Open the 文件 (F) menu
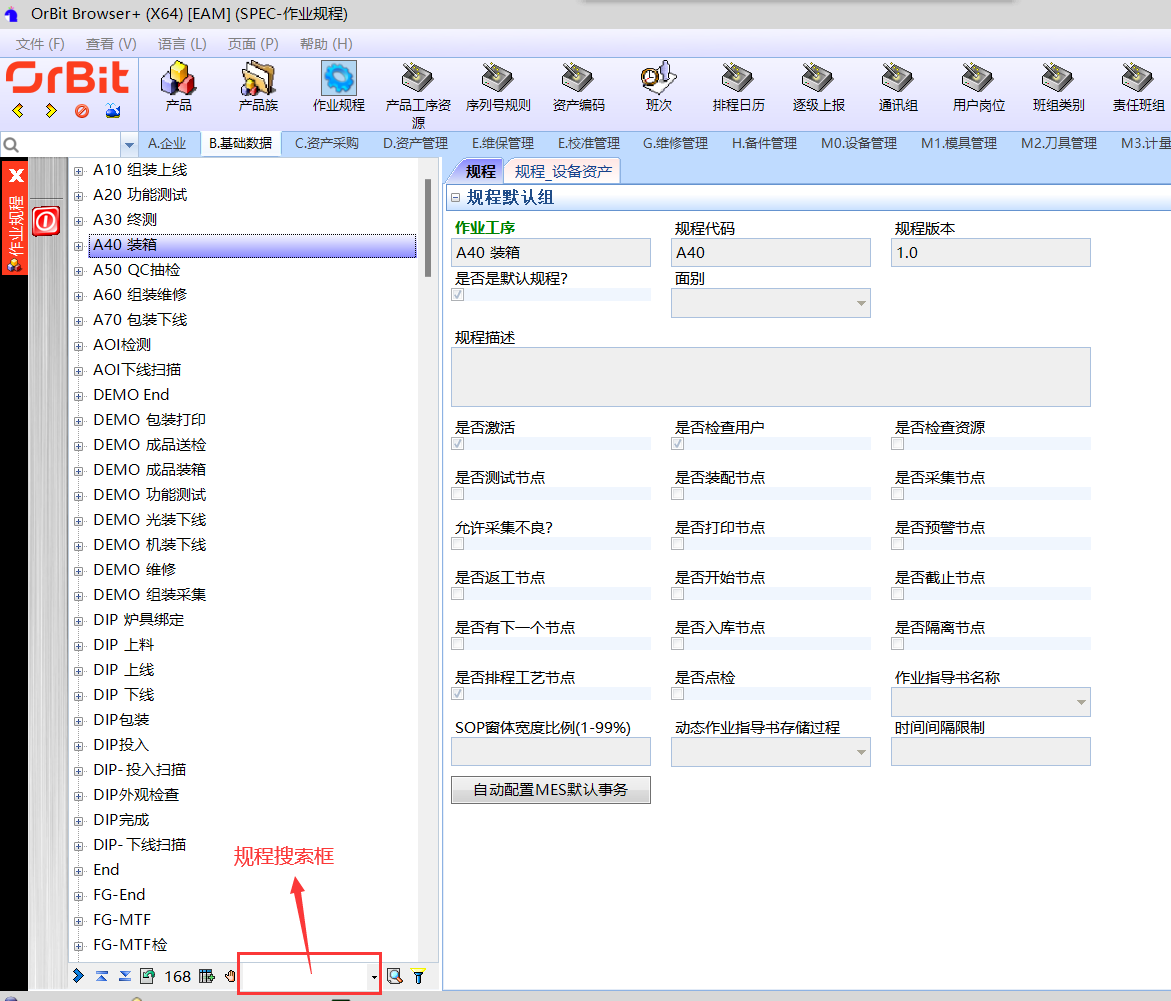1171x1001 pixels. coord(40,44)
